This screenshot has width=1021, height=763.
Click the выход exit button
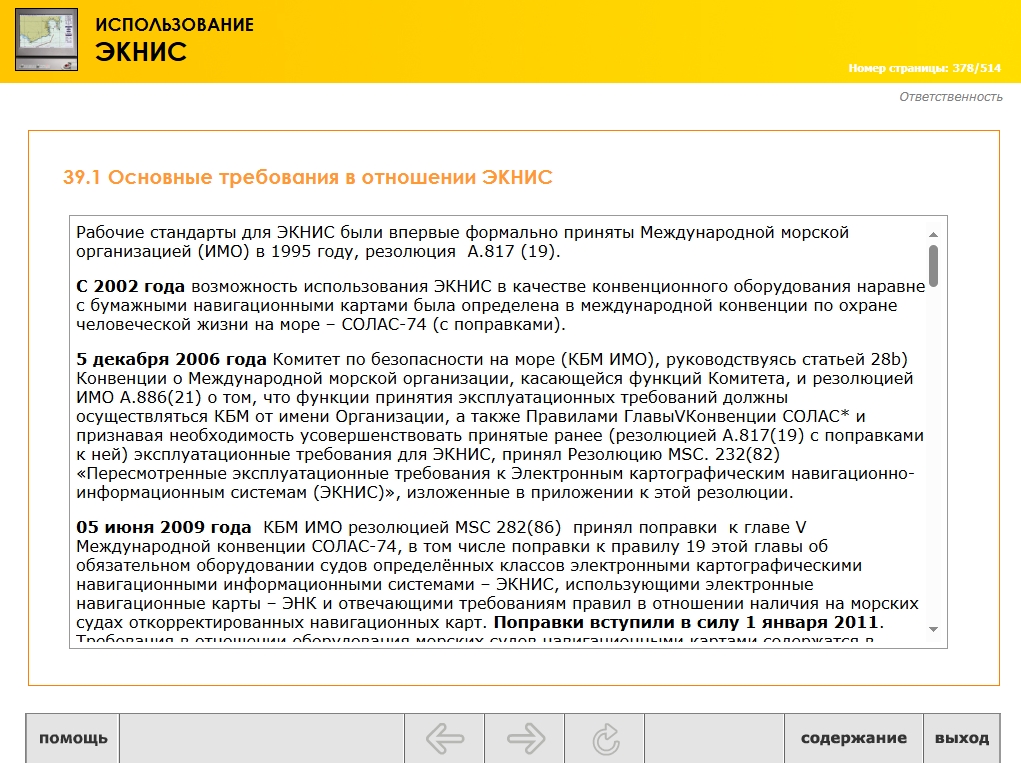(x=962, y=738)
